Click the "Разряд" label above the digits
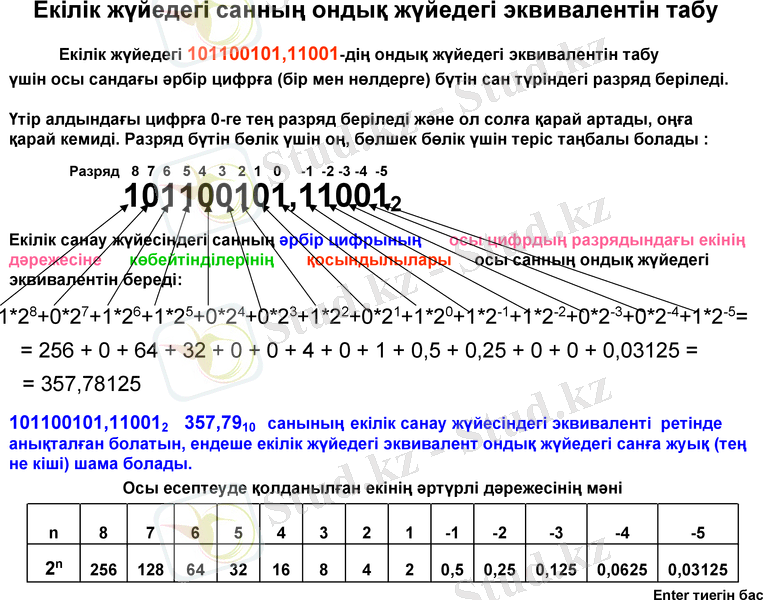Image resolution: width=763 pixels, height=600 pixels. [94, 171]
